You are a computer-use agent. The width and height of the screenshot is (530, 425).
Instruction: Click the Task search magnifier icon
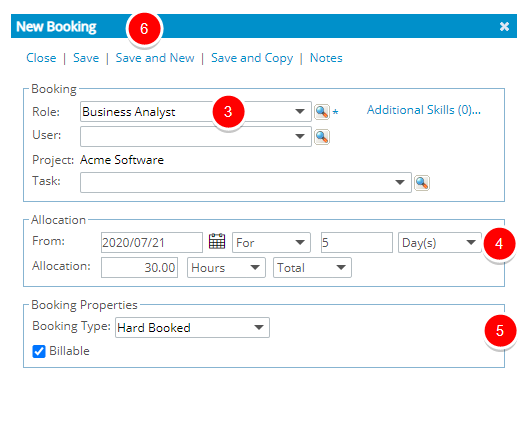(422, 183)
